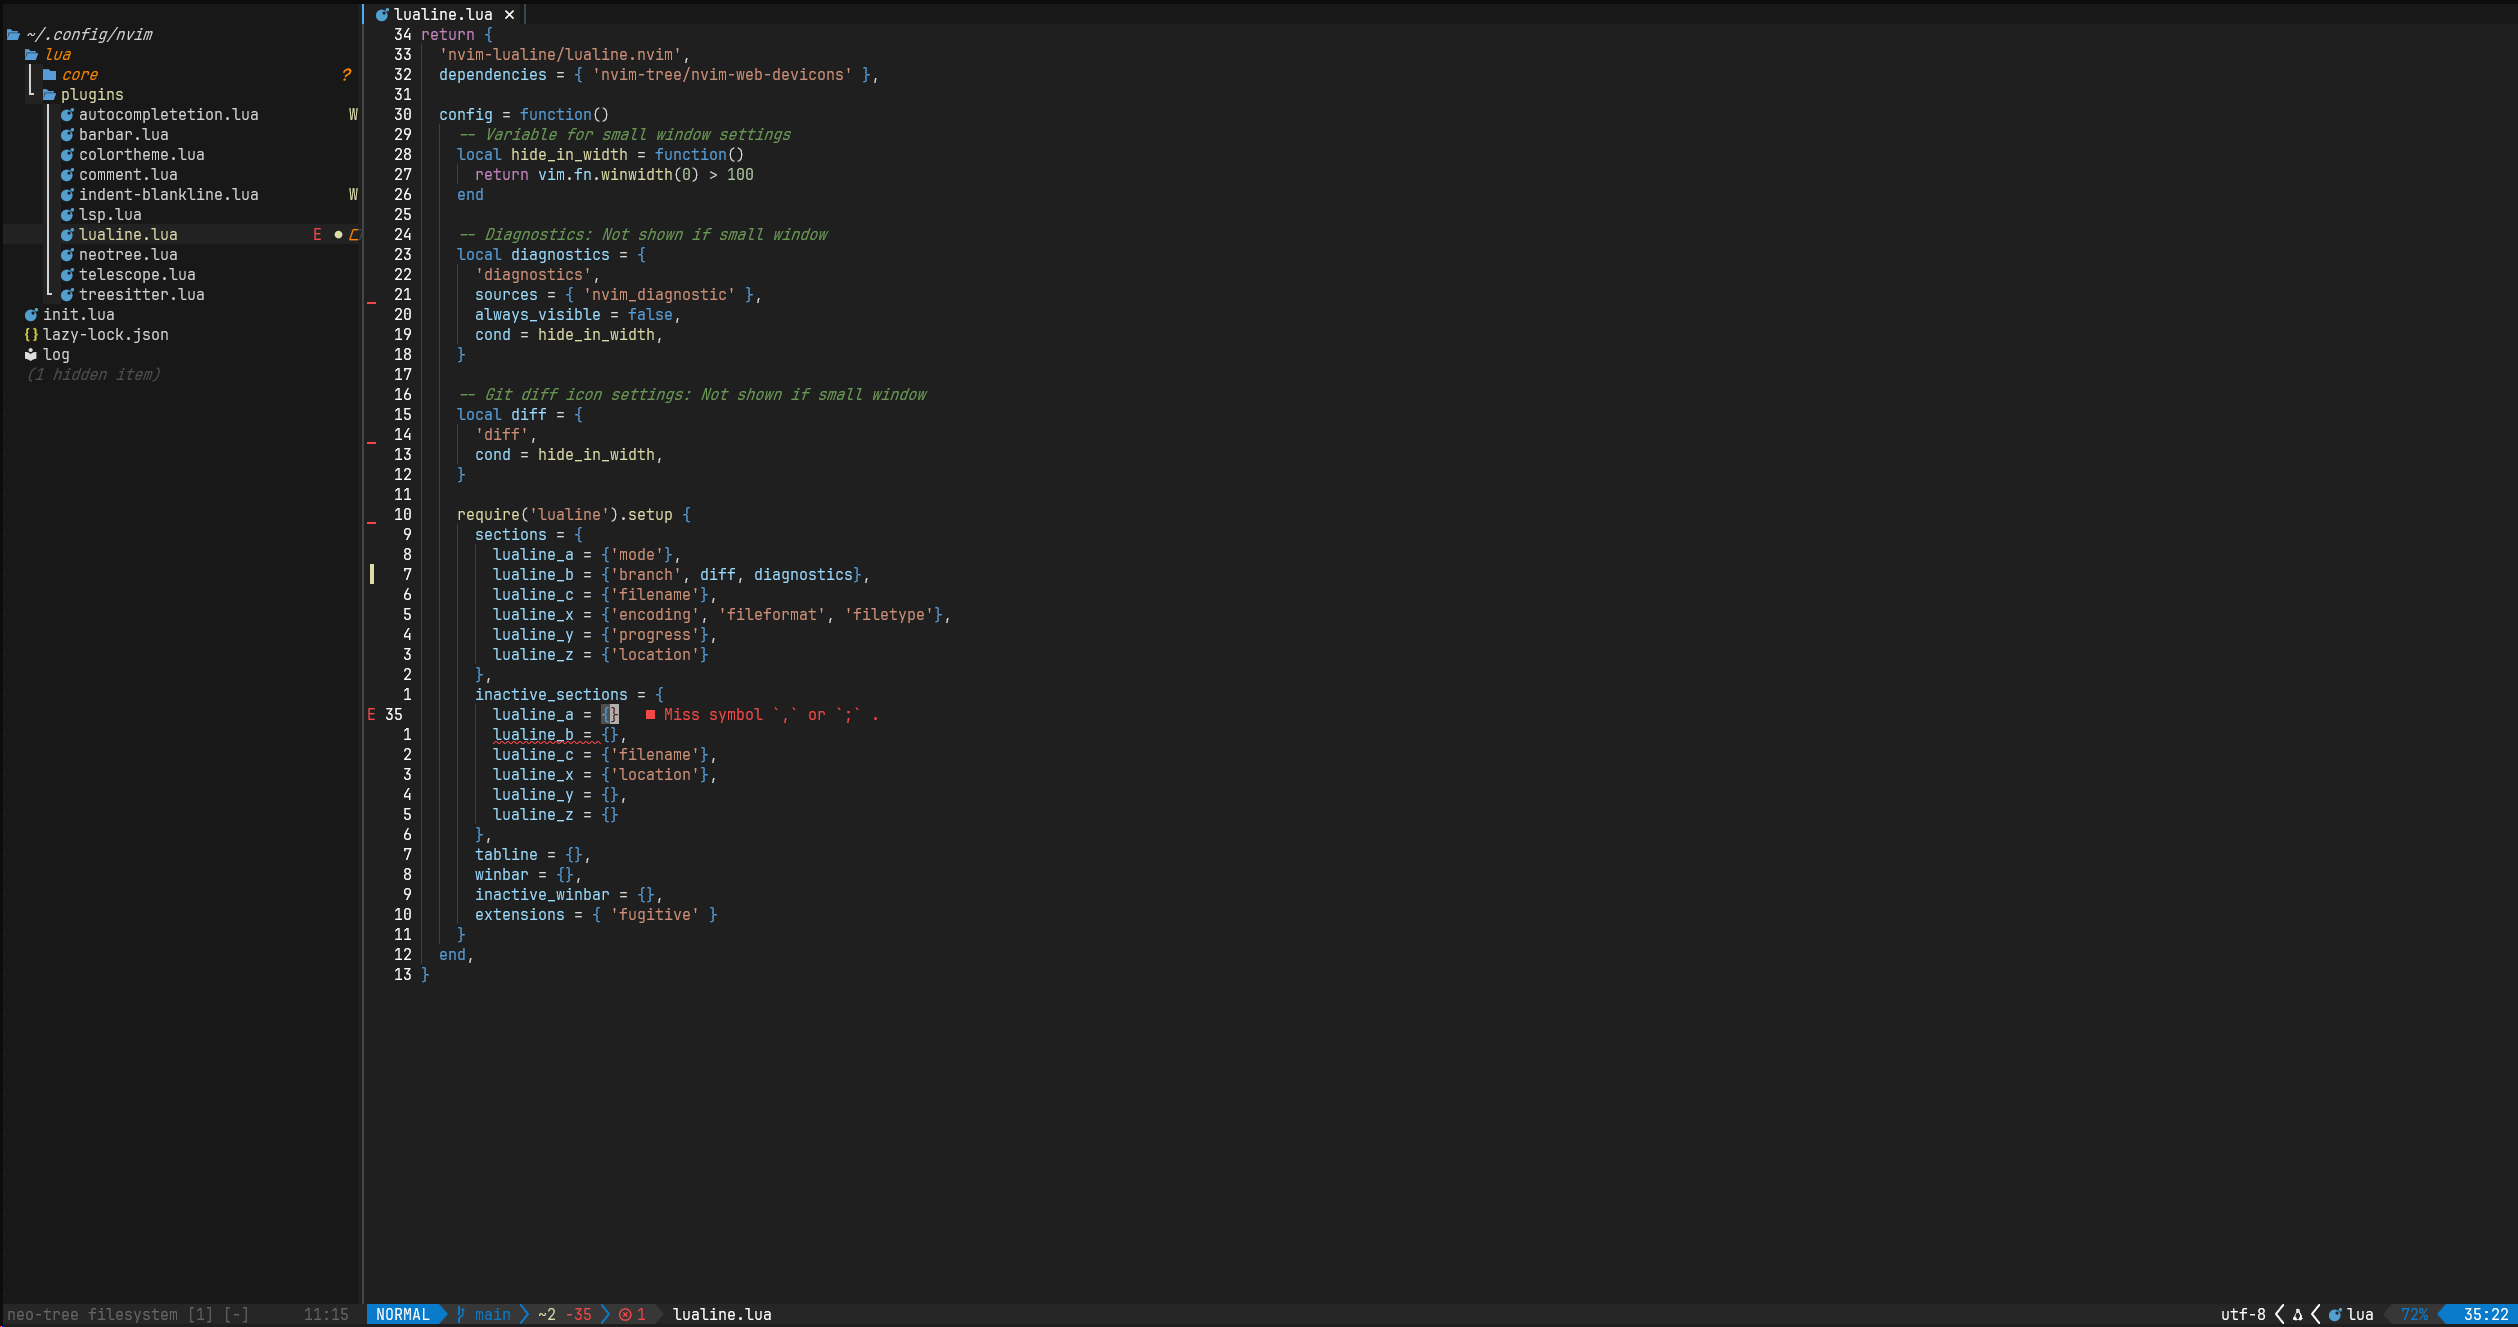Click the log file package icon
Screen dimensions: 2518x1327
coord(31,354)
